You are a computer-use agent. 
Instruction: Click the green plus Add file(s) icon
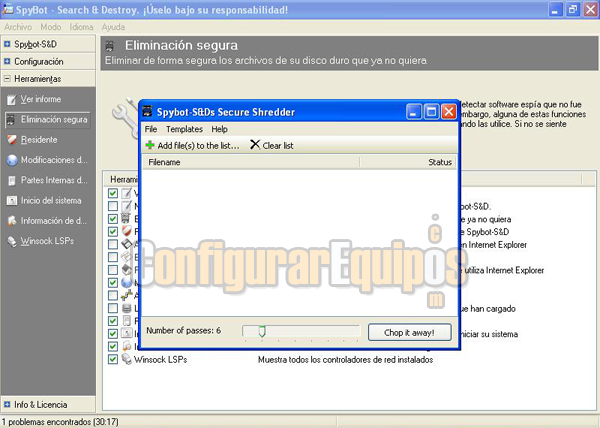pyautogui.click(x=150, y=145)
